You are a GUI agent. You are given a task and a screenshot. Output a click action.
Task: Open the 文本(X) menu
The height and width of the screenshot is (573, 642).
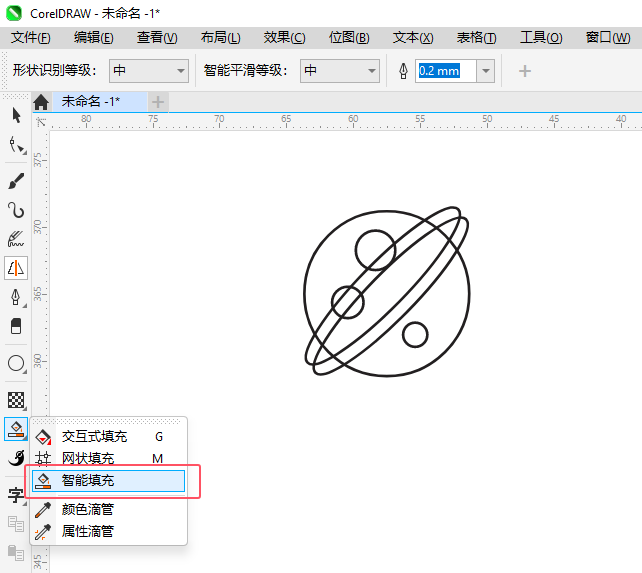click(x=413, y=38)
